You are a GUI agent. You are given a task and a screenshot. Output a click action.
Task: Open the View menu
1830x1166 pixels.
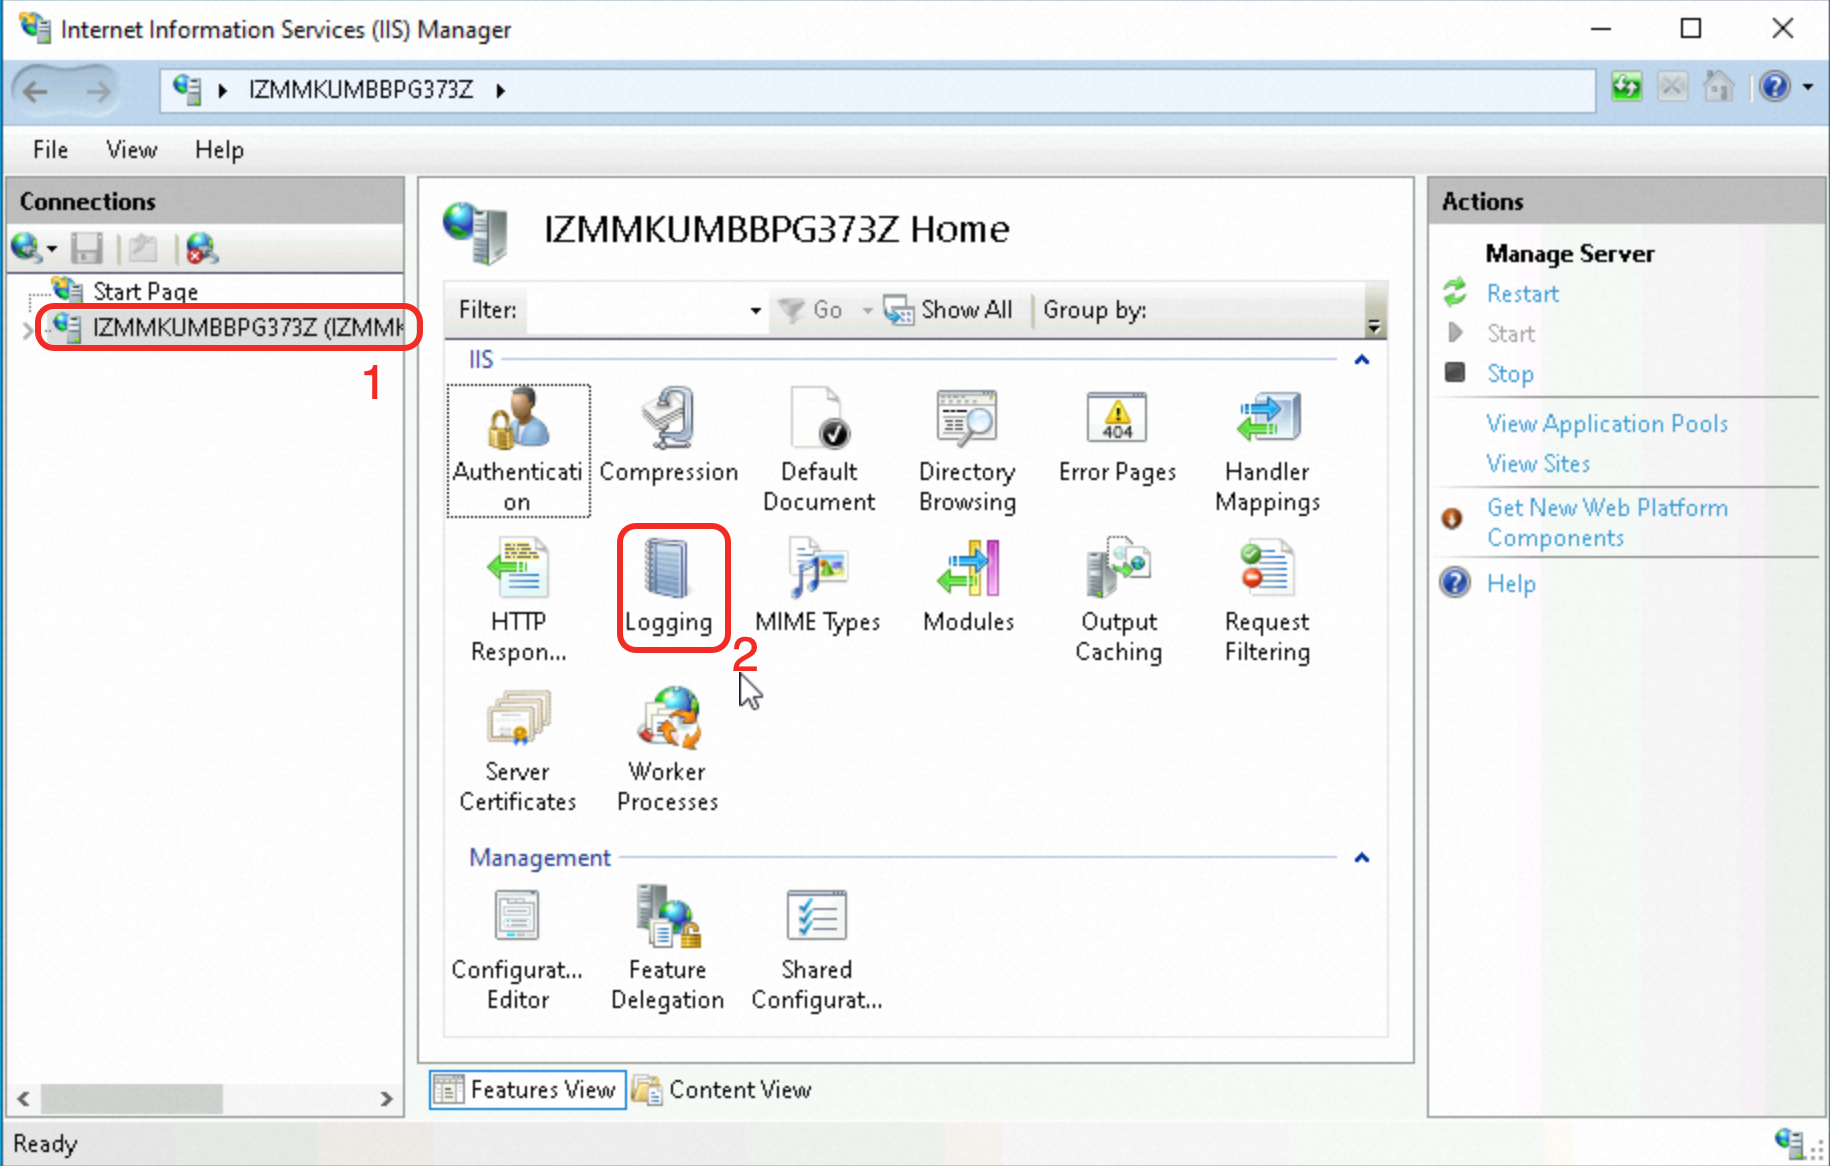tap(131, 150)
